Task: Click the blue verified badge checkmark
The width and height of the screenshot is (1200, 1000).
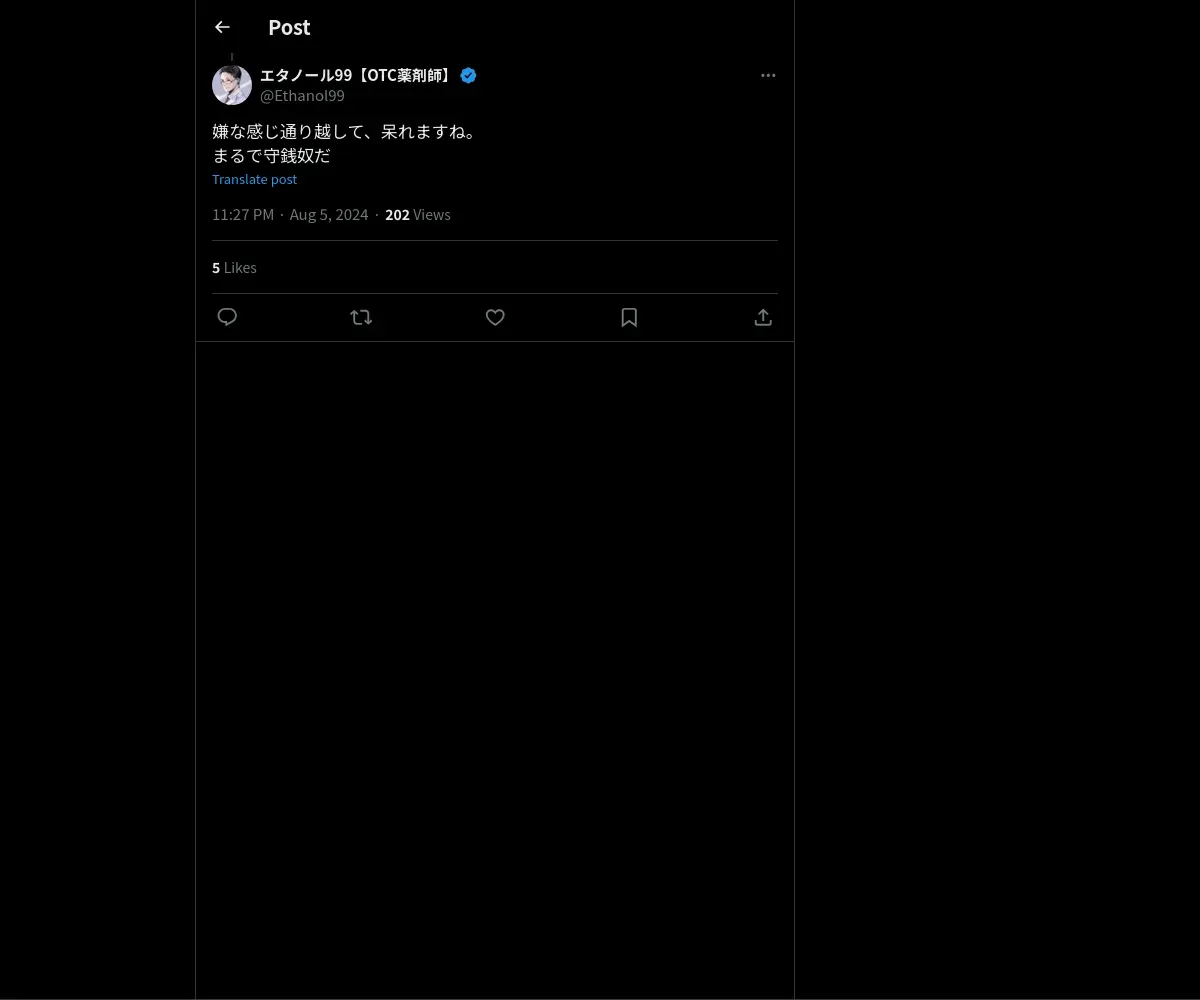Action: (468, 75)
